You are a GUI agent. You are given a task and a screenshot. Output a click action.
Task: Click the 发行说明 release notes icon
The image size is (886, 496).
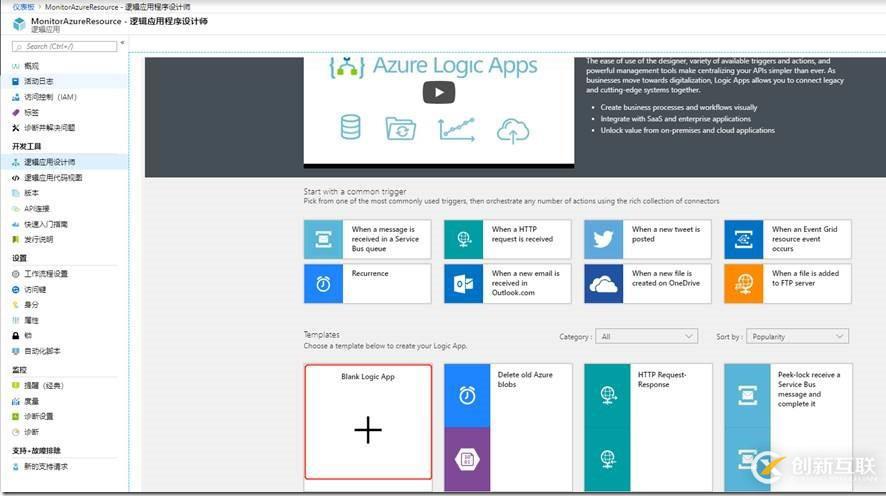[x=15, y=240]
